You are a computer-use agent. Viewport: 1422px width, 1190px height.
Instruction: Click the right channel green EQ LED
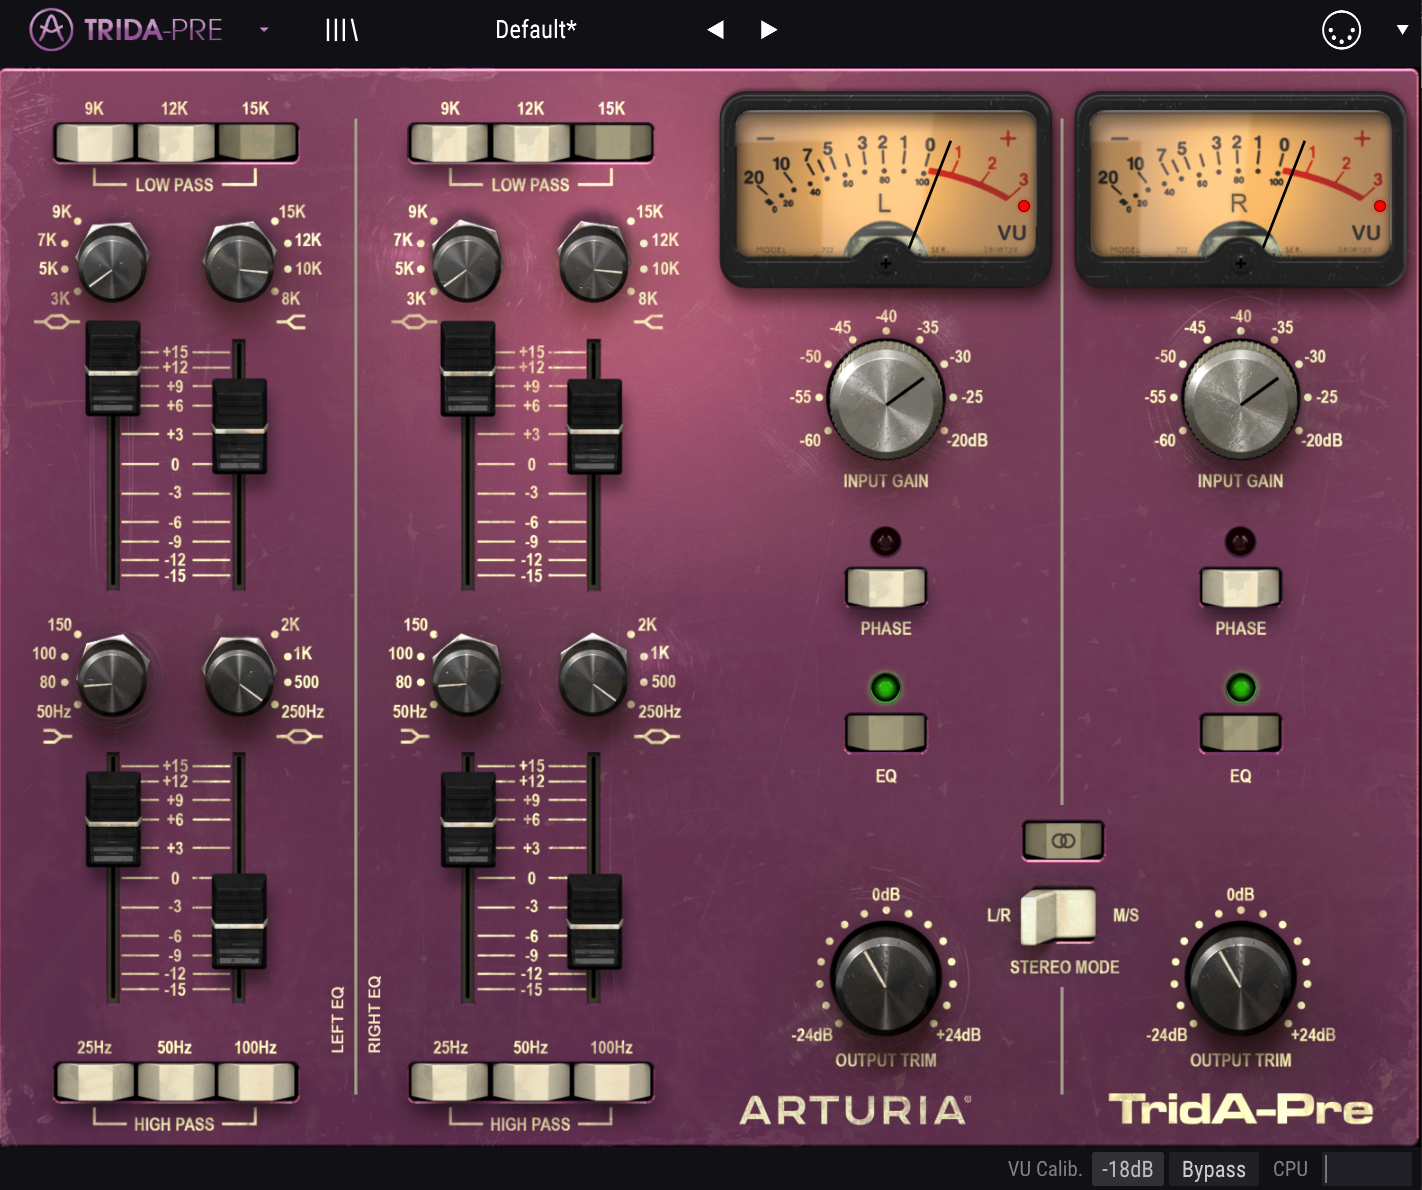click(x=1240, y=688)
